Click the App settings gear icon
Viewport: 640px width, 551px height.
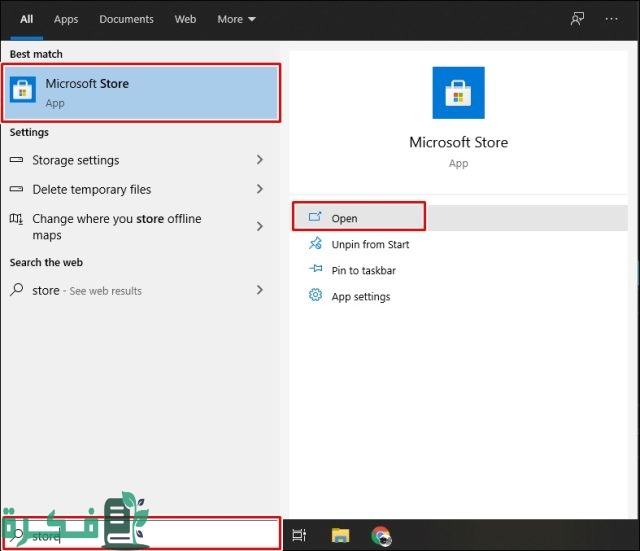click(x=315, y=296)
